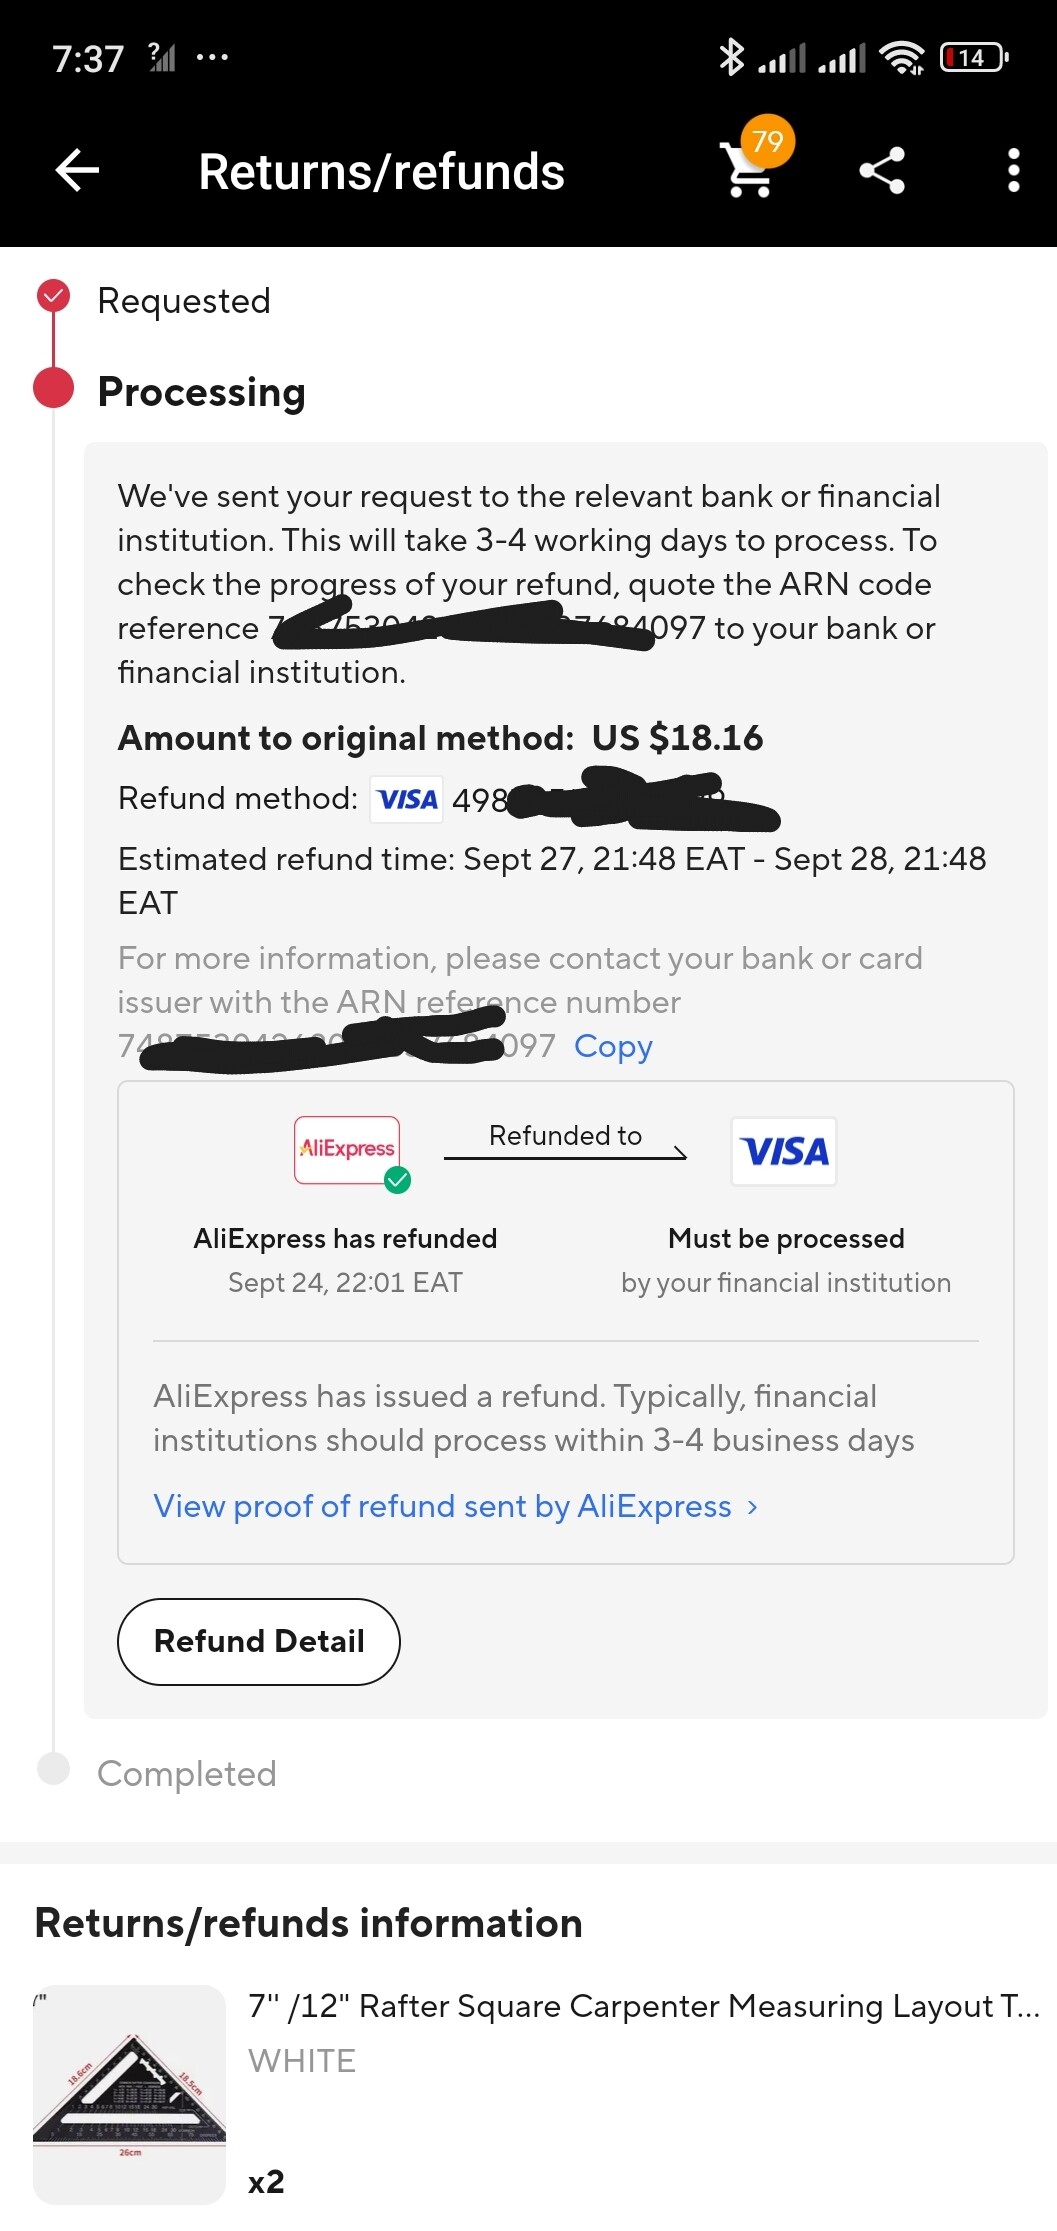Tap the back arrow in header
This screenshot has width=1057, height=2231.
pyautogui.click(x=77, y=170)
